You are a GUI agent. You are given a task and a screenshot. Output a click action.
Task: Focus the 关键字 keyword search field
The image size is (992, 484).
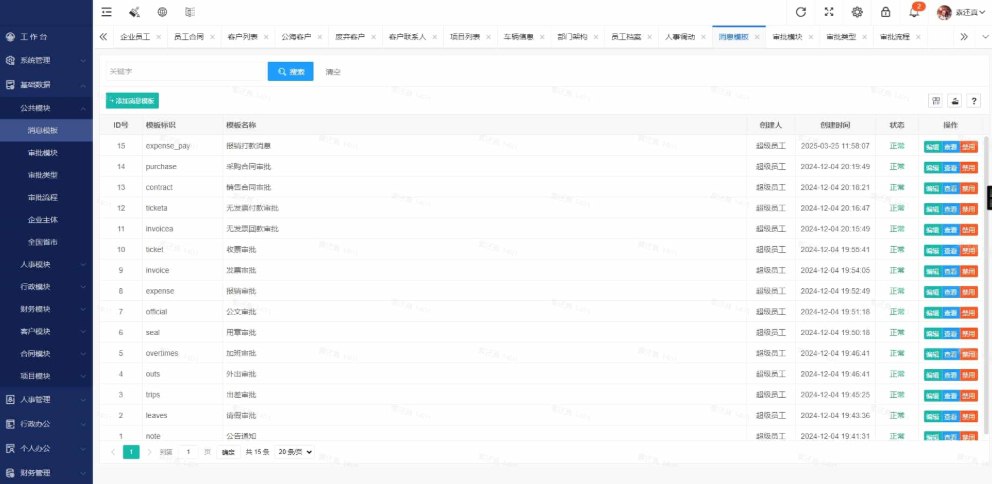point(186,71)
